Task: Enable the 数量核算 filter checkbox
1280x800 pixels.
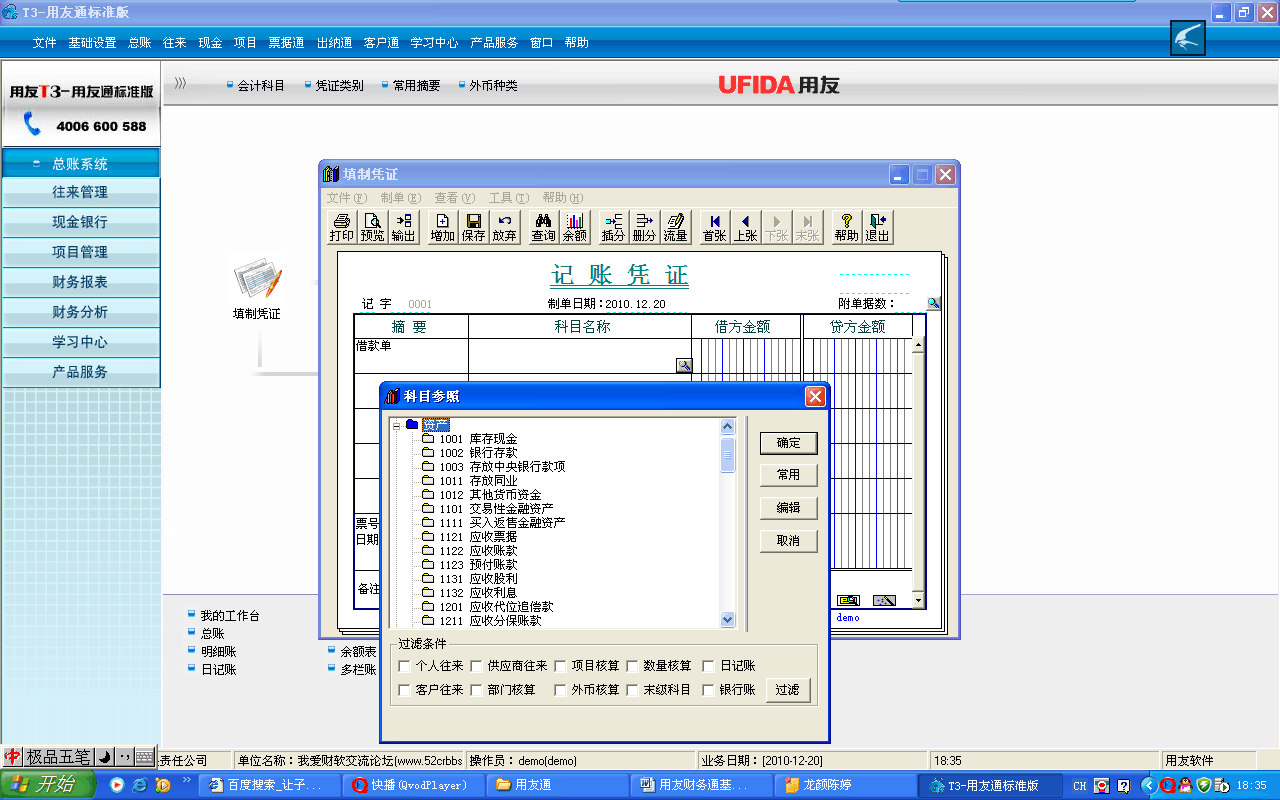Action: (632, 666)
